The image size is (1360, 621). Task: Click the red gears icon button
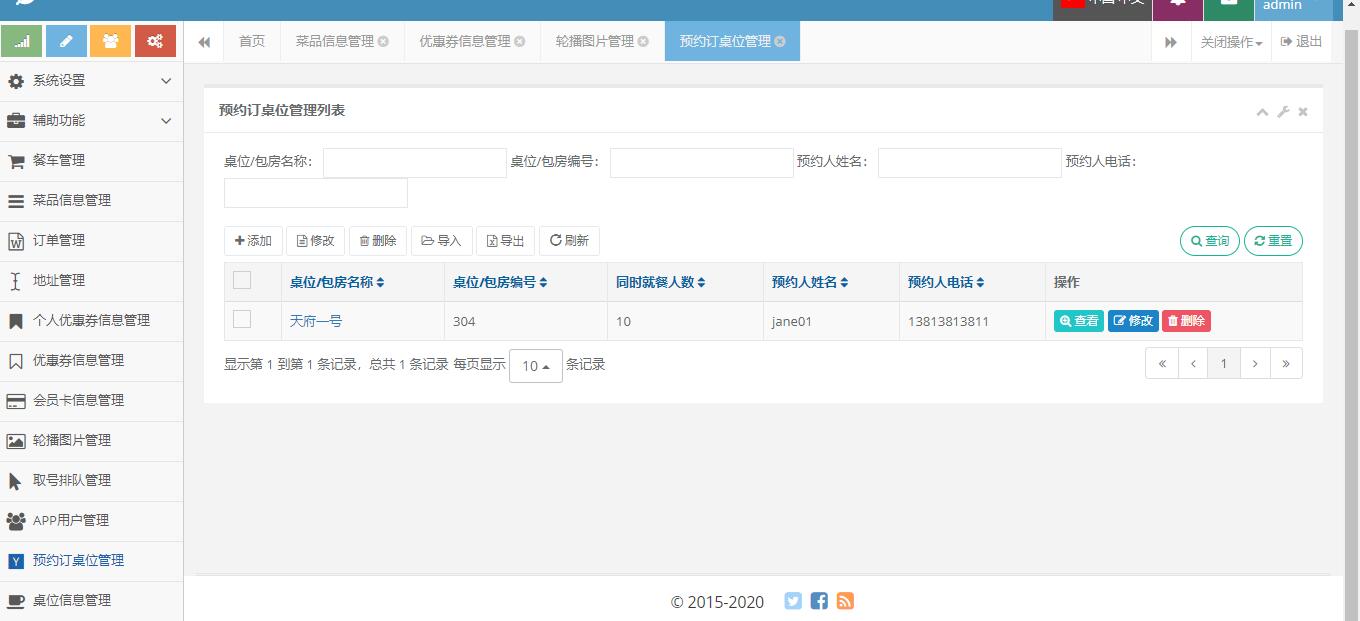click(154, 41)
